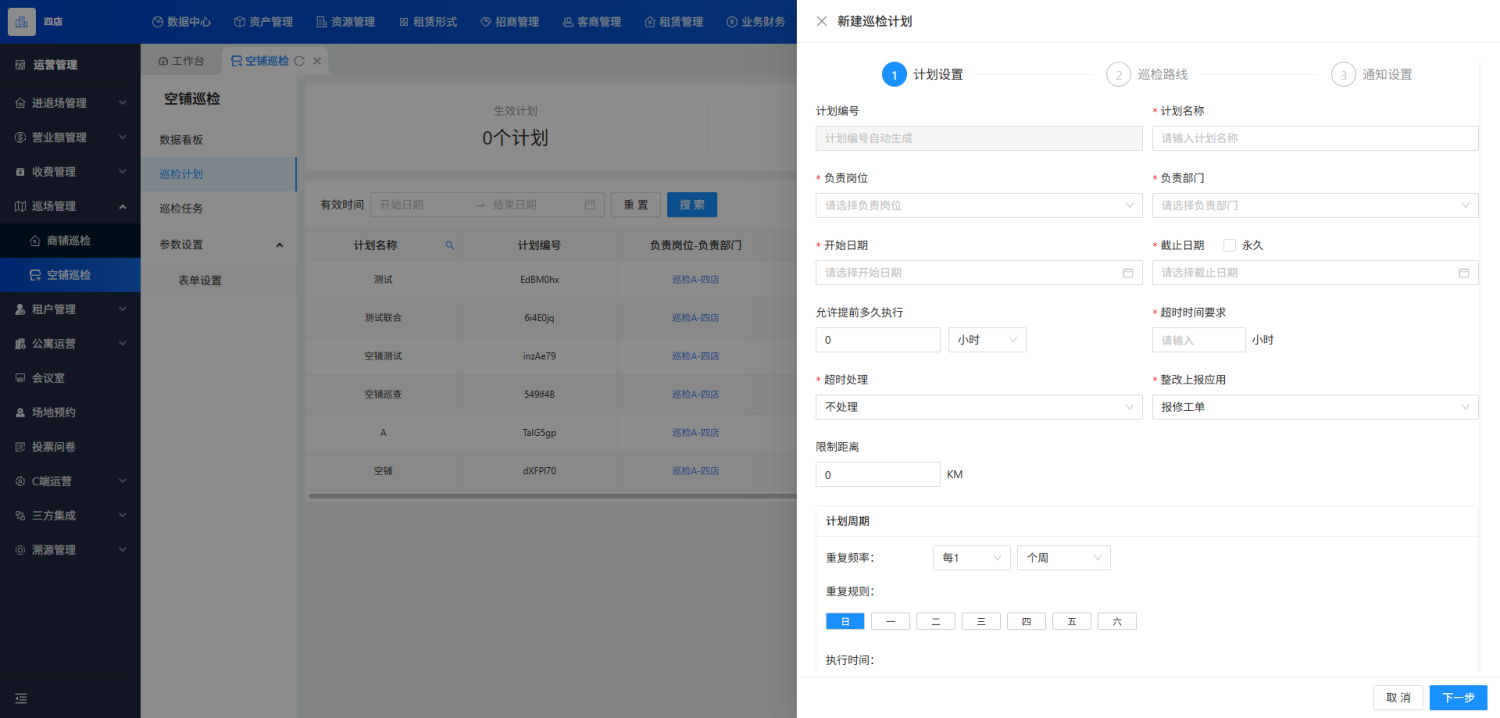This screenshot has width=1500, height=718.
Task: Open the 整改上报应用 dropdown showing 报修工单
Action: [x=1315, y=407]
